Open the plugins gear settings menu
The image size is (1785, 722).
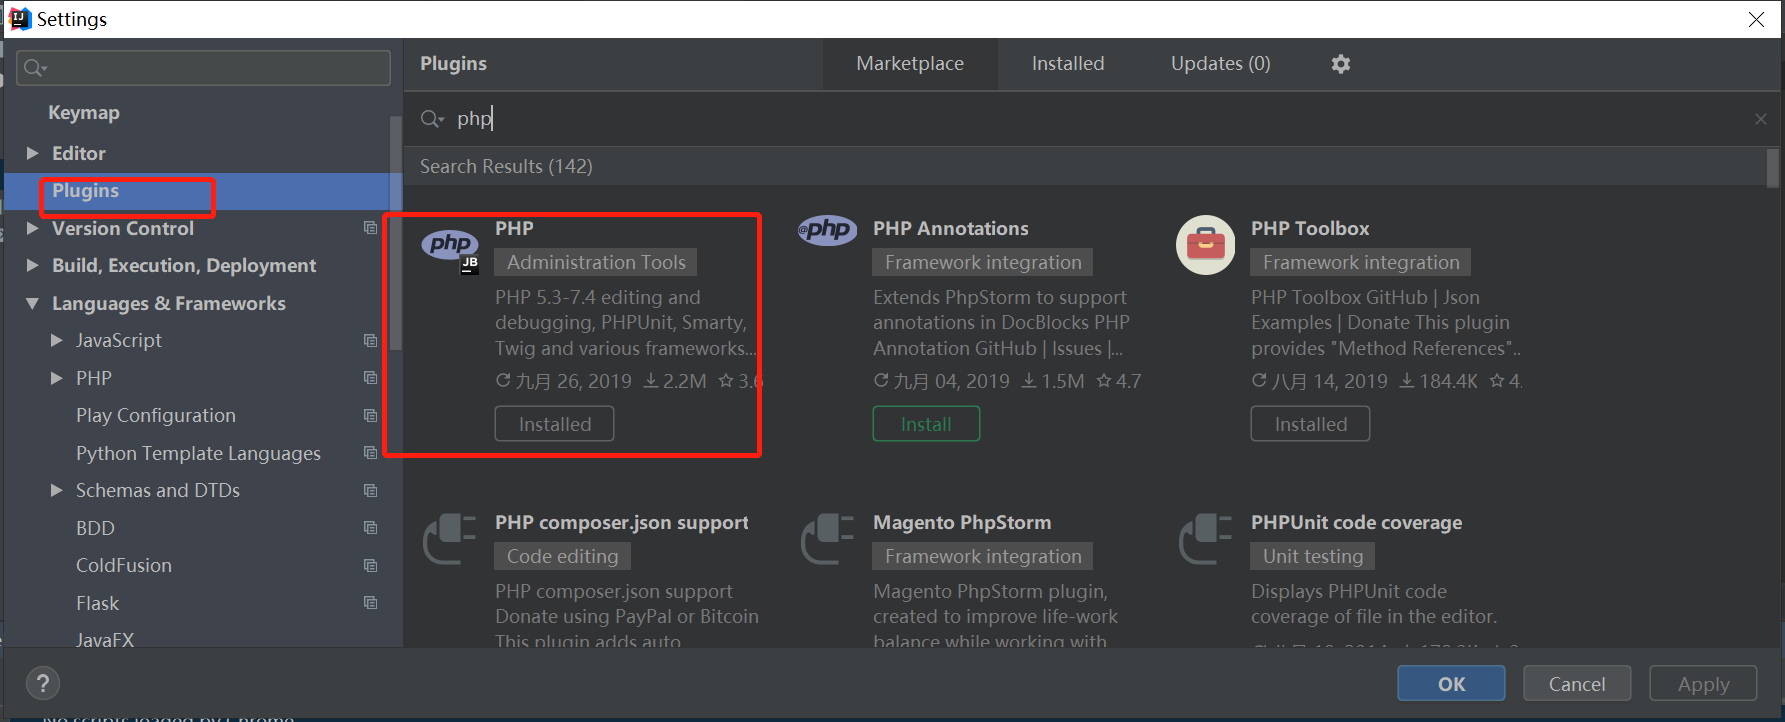click(1341, 64)
